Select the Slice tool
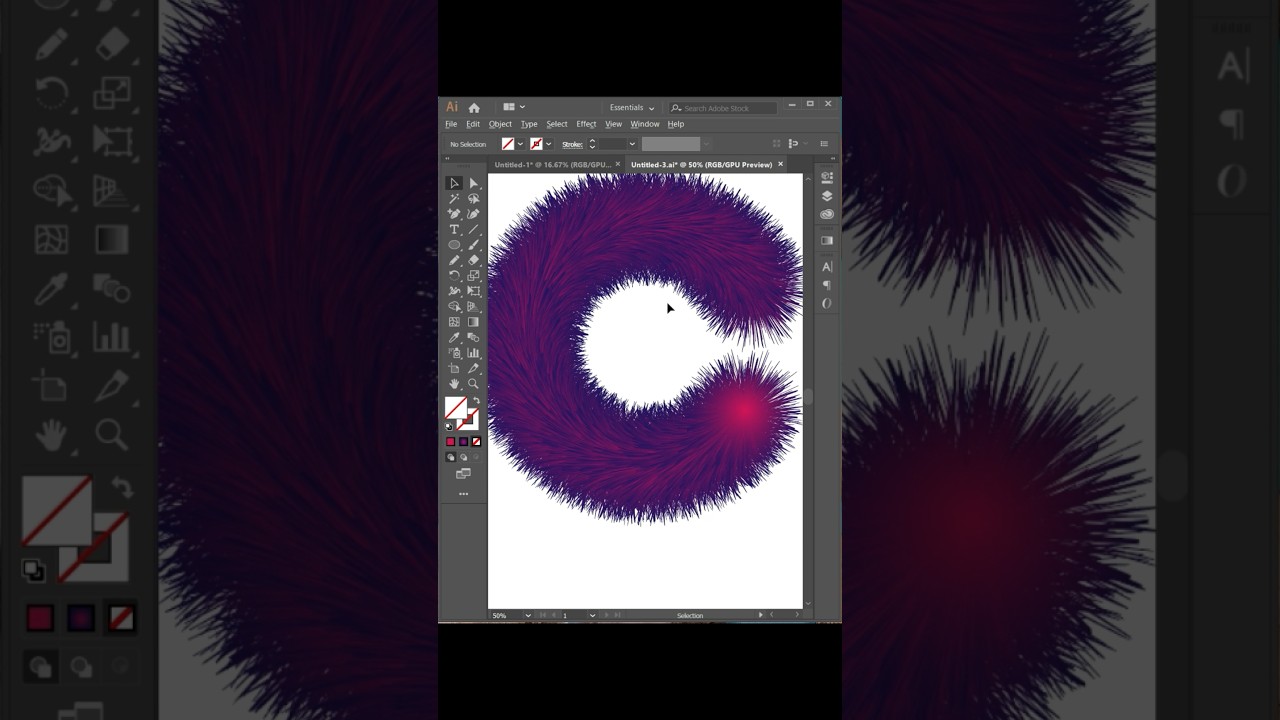The width and height of the screenshot is (1280, 720). 474,368
